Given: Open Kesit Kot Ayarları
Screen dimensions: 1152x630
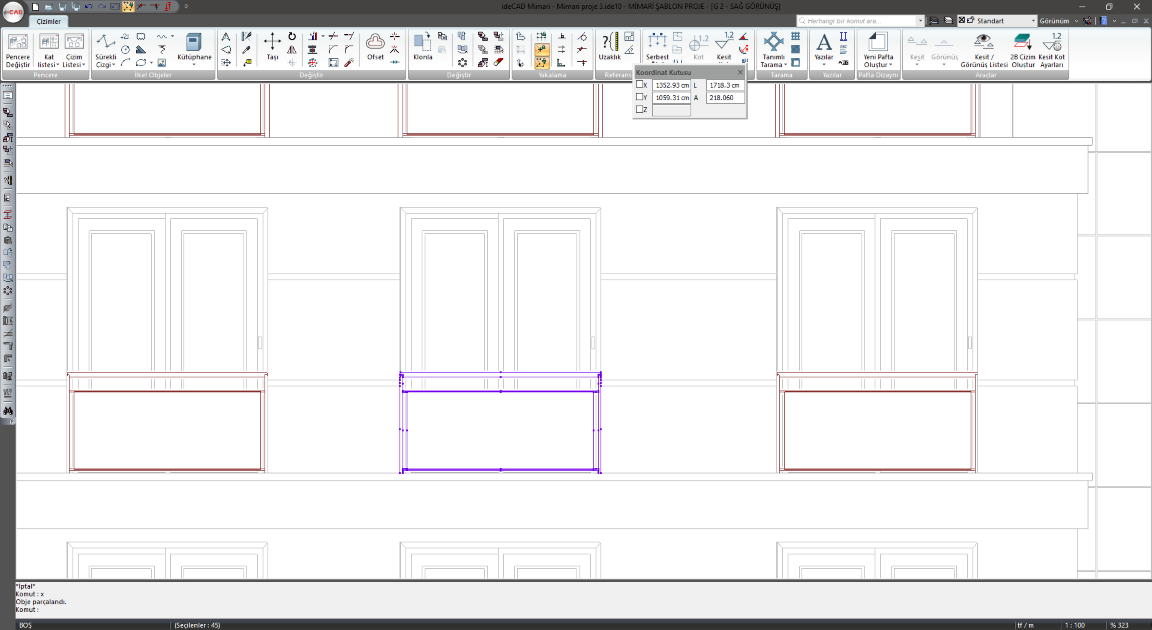Looking at the screenshot, I should (1051, 47).
